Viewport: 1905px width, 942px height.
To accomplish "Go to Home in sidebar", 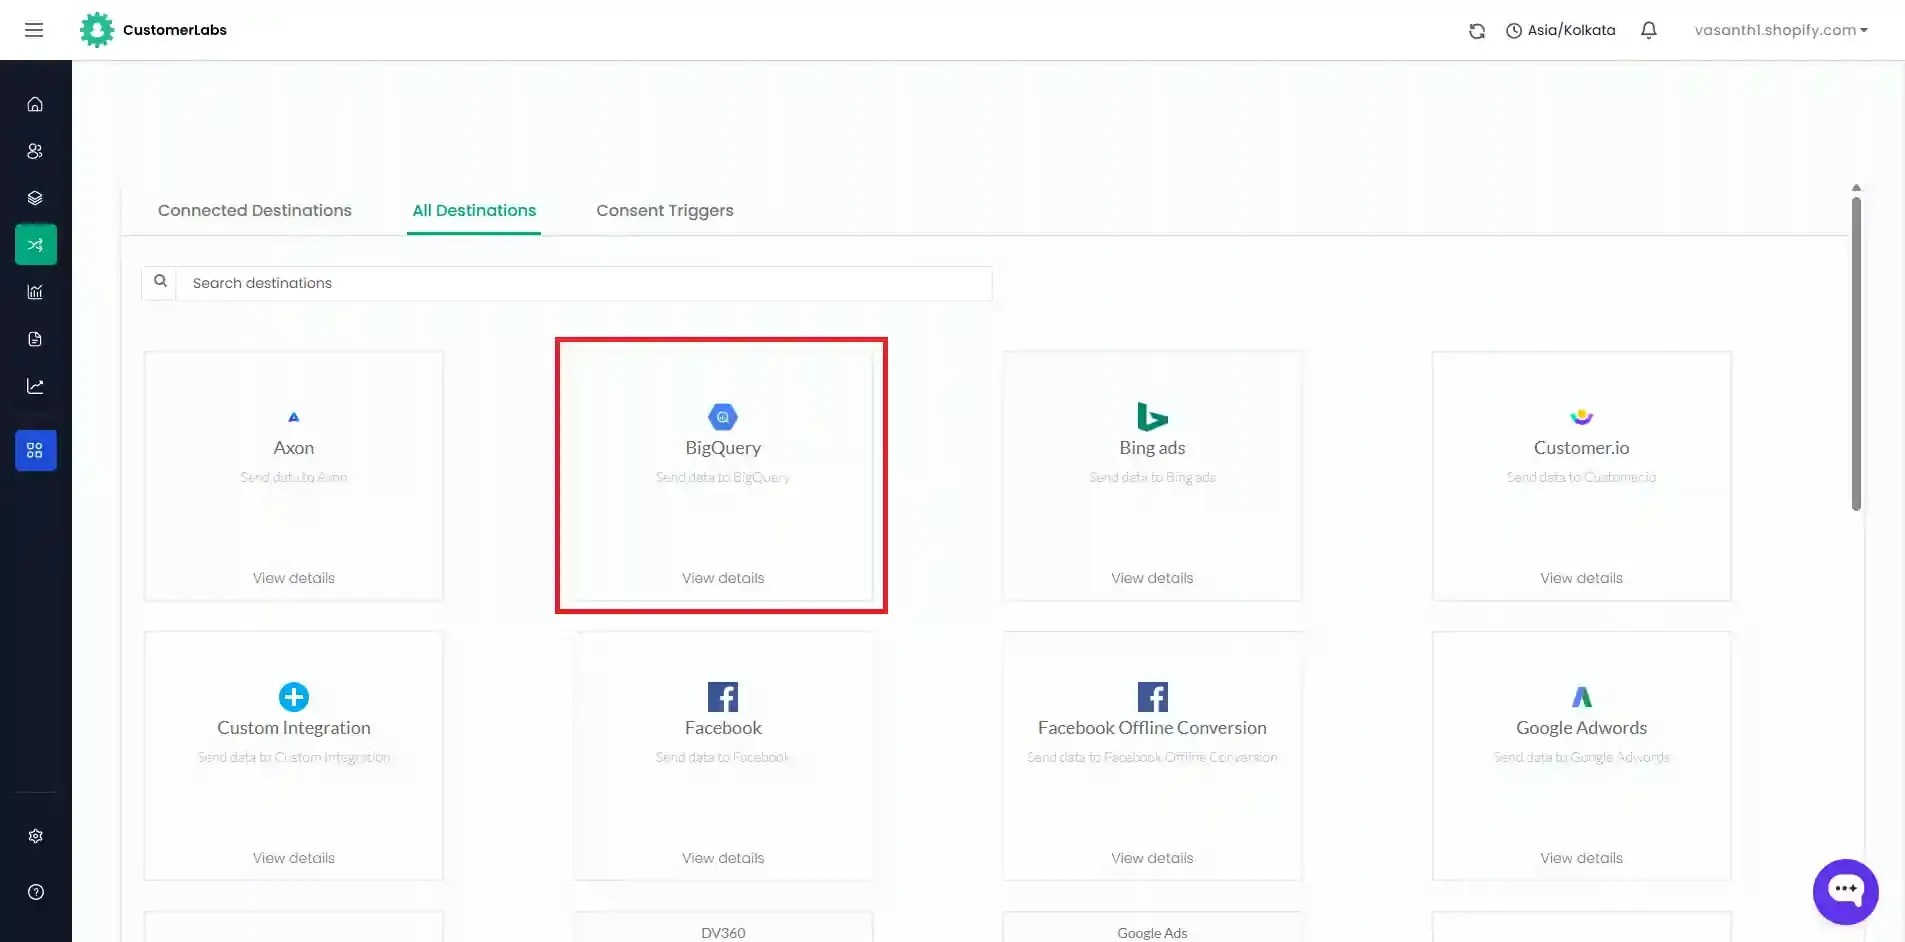I will pyautogui.click(x=35, y=104).
